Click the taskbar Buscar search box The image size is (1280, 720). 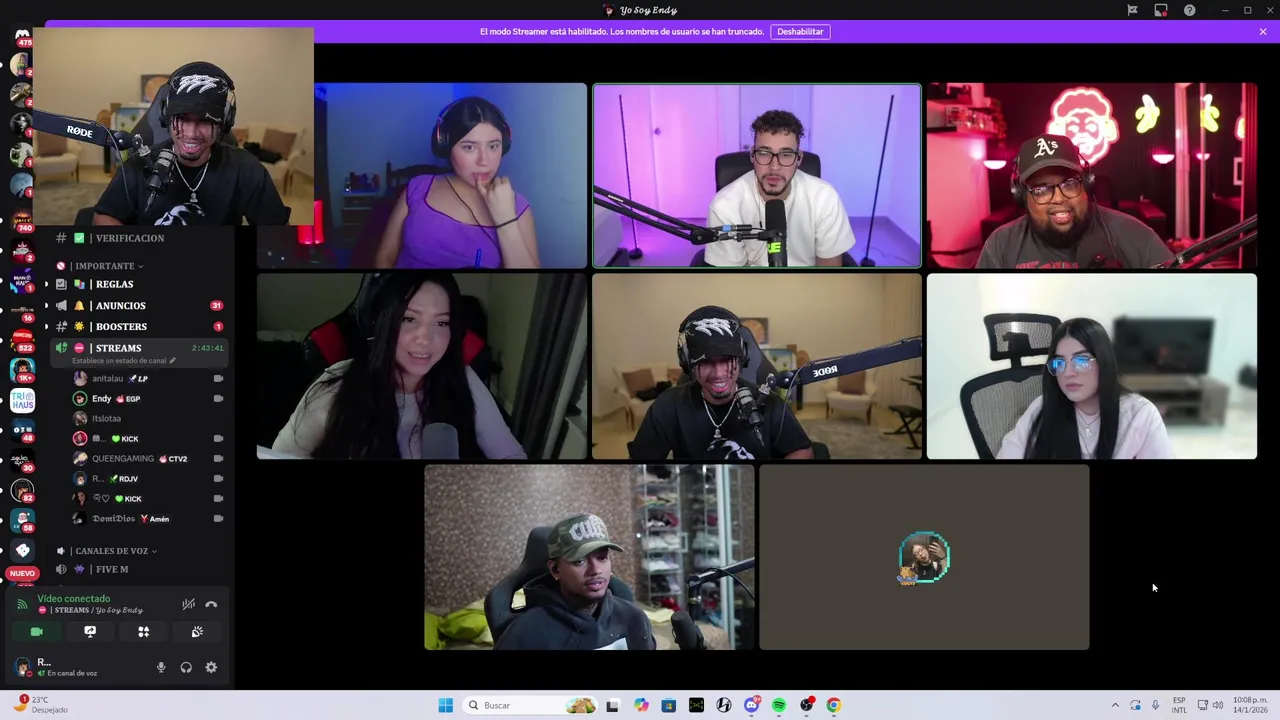tap(530, 705)
